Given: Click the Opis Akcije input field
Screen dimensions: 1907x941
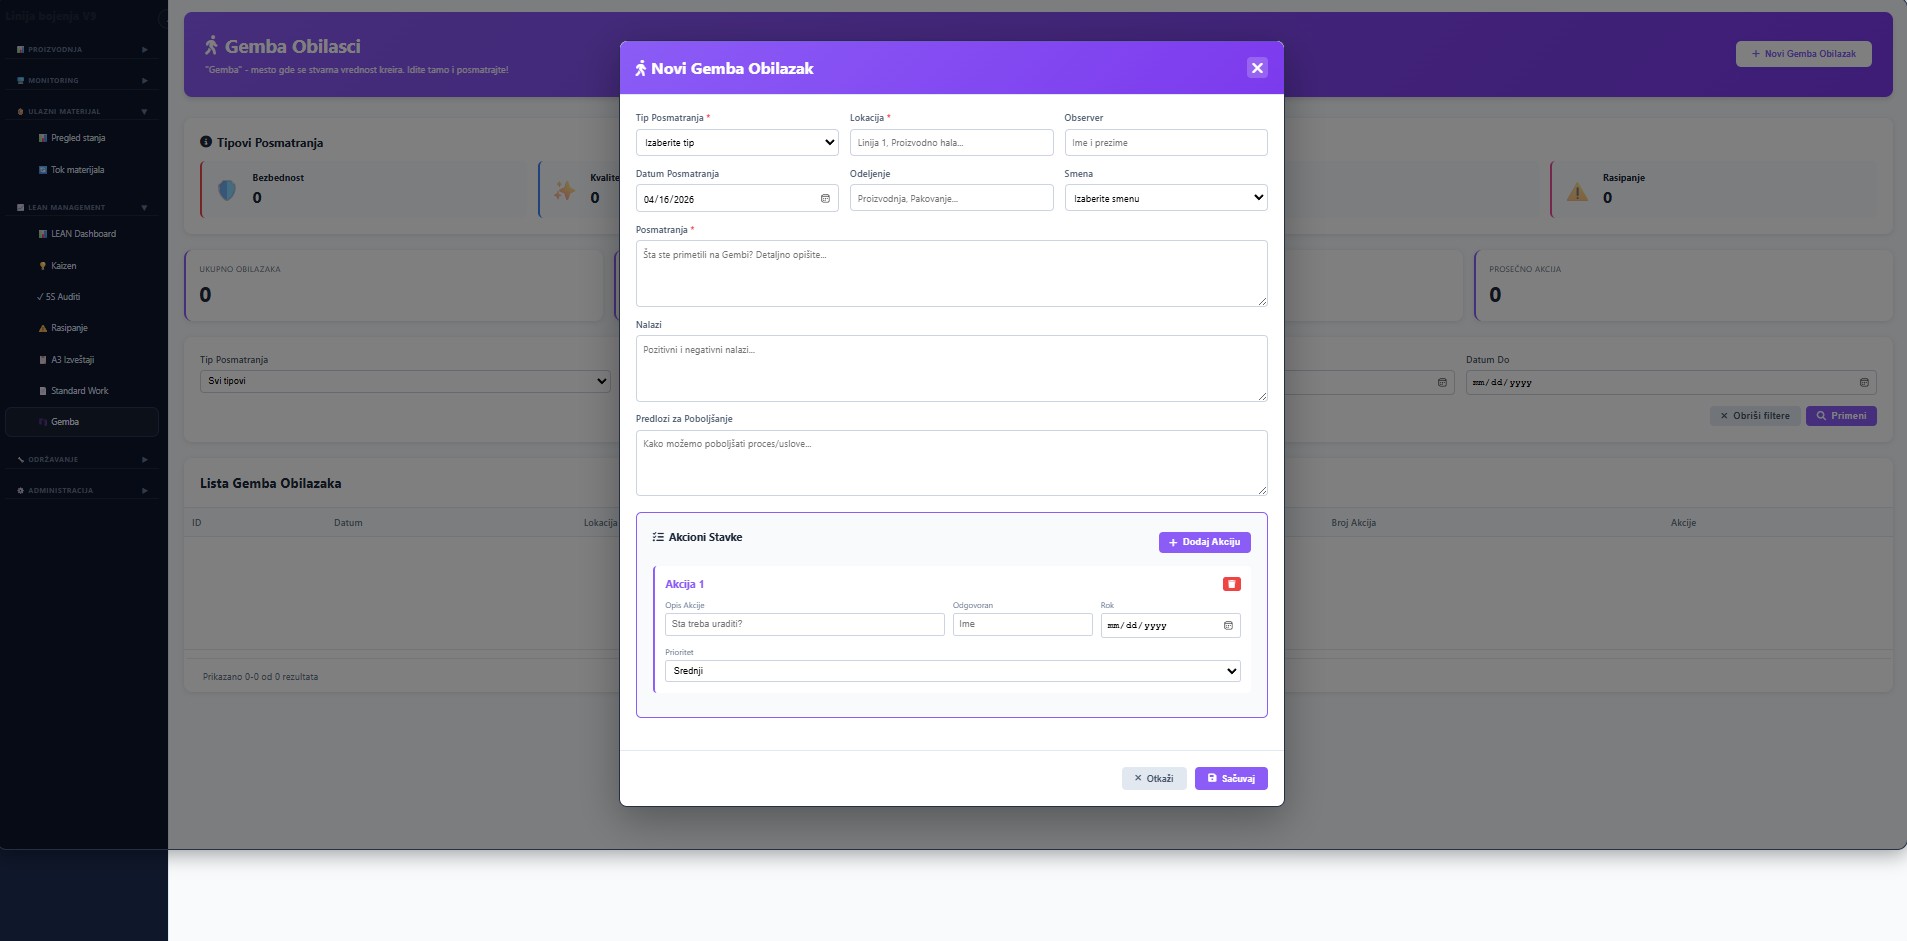Looking at the screenshot, I should pos(805,624).
